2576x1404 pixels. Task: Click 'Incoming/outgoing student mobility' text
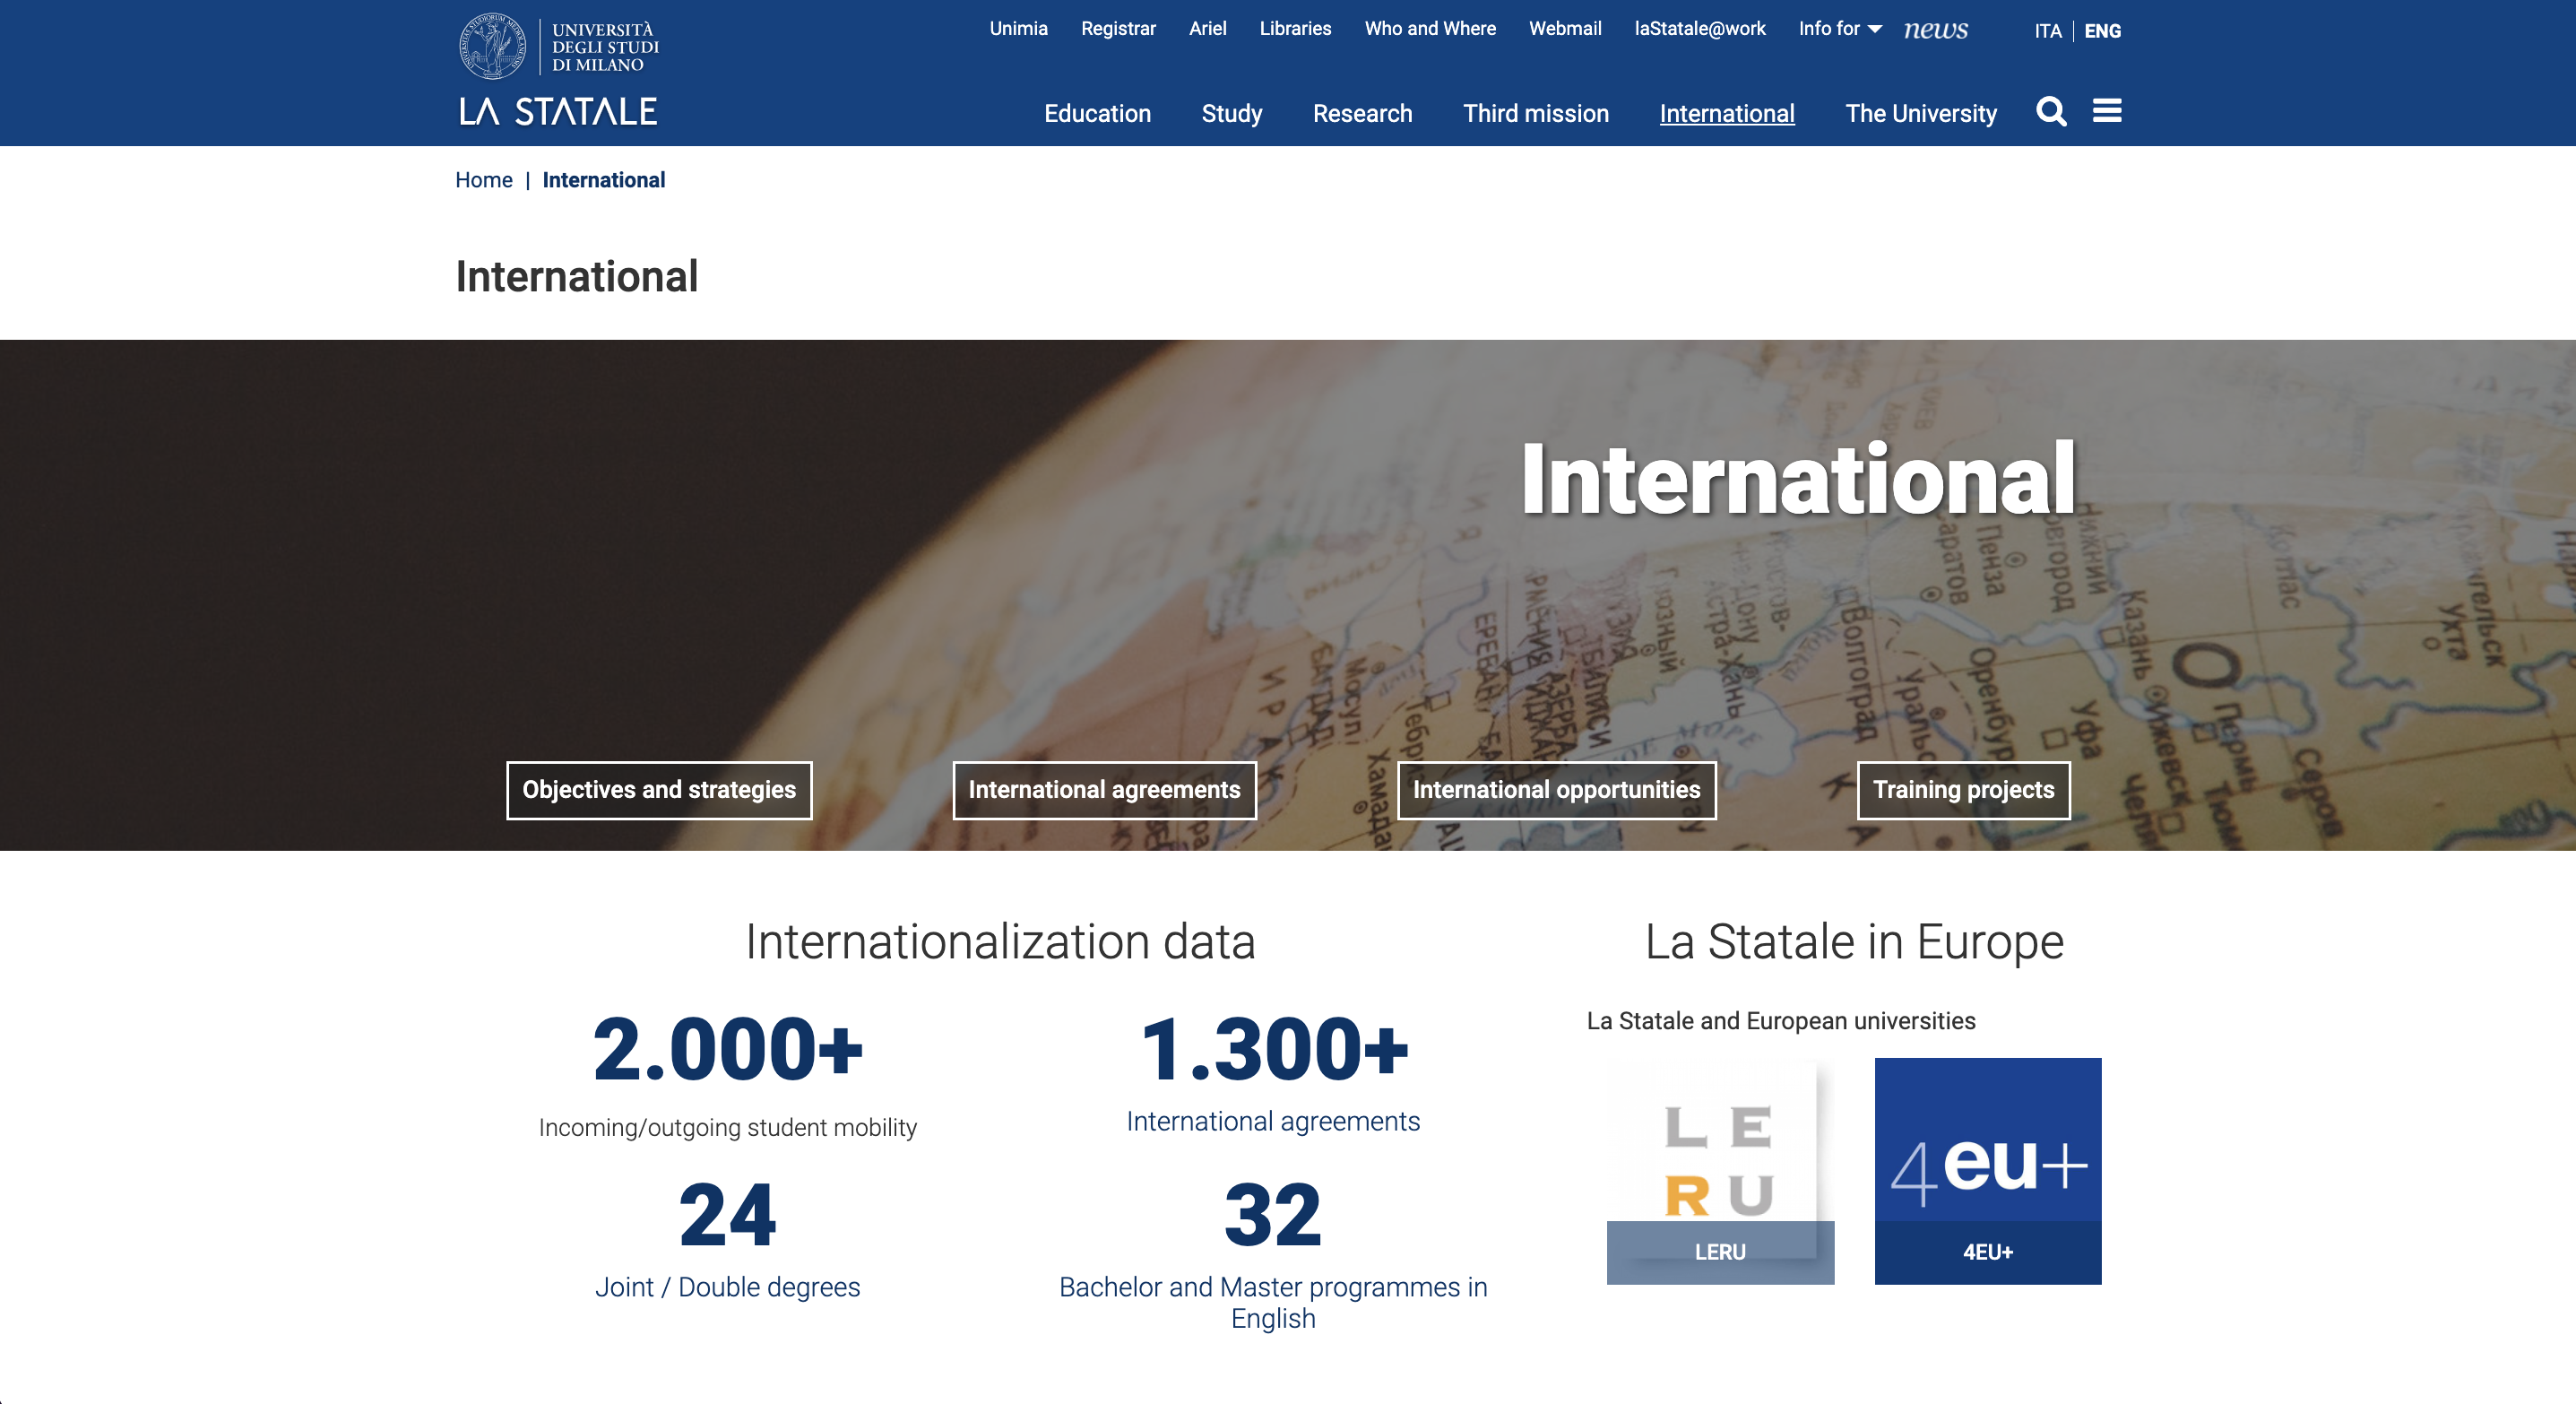tap(727, 1127)
